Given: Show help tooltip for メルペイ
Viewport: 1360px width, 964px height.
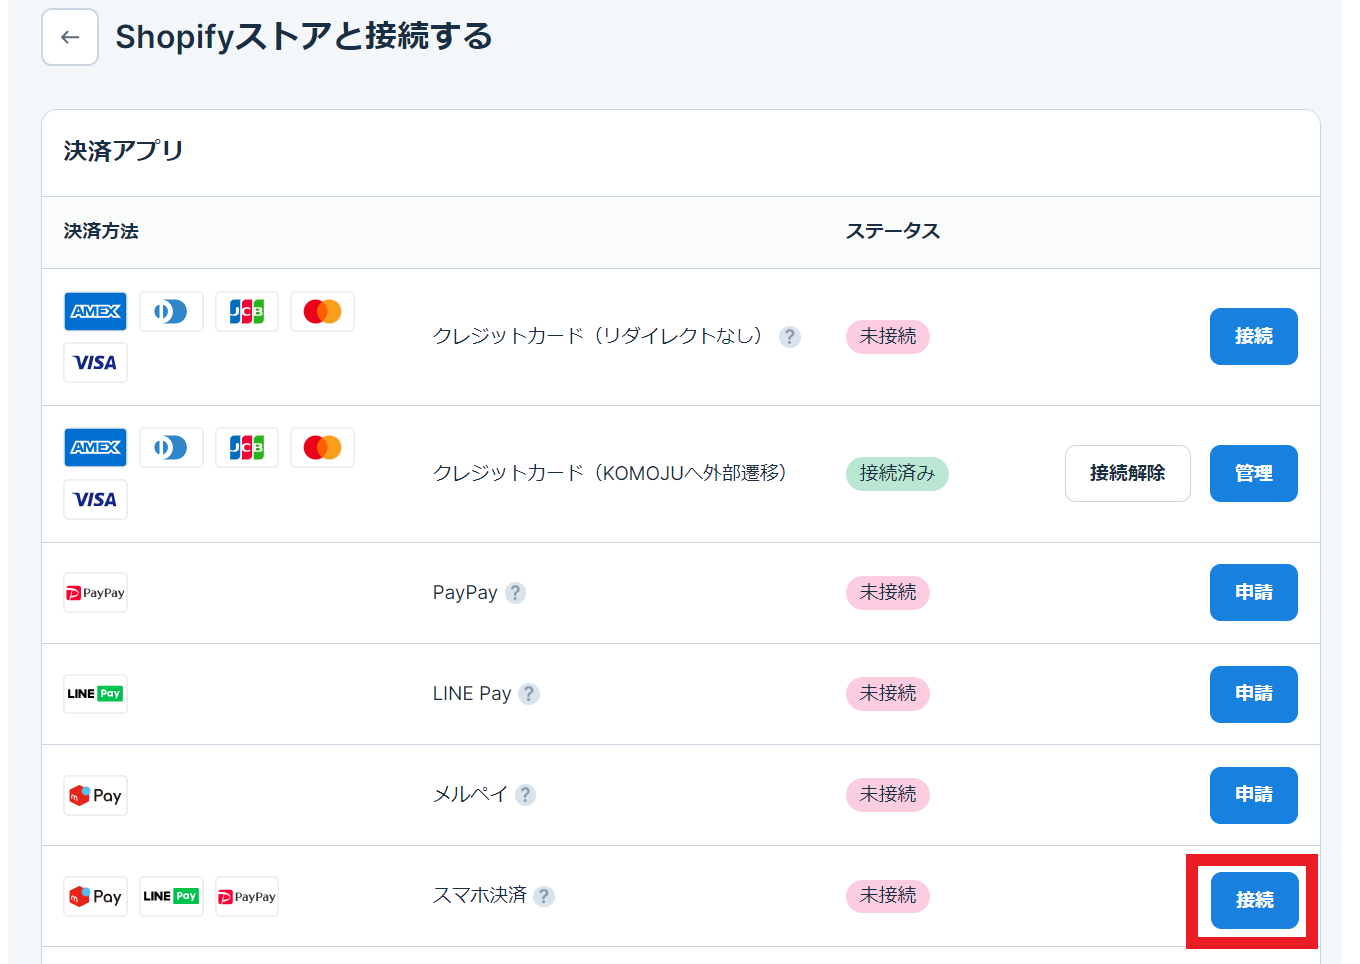Looking at the screenshot, I should tap(525, 795).
